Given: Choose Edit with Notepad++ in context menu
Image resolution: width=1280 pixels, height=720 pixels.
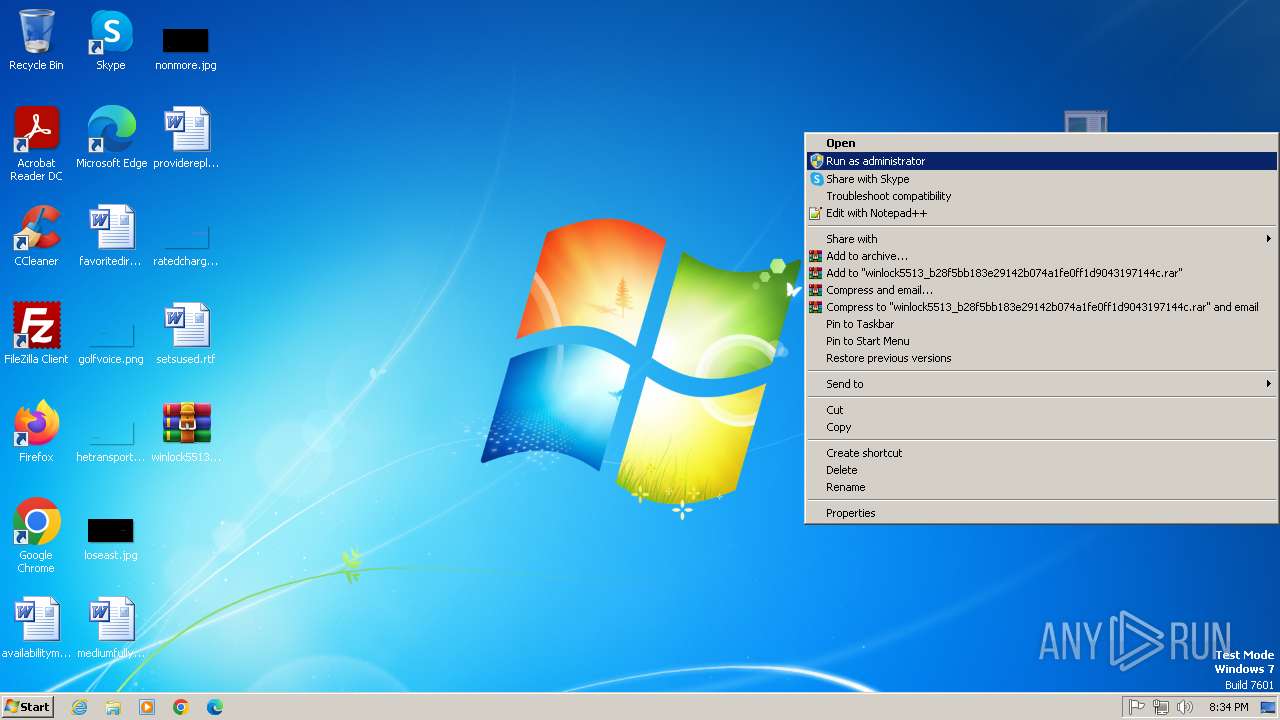Looking at the screenshot, I should pyautogui.click(x=1042, y=213).
